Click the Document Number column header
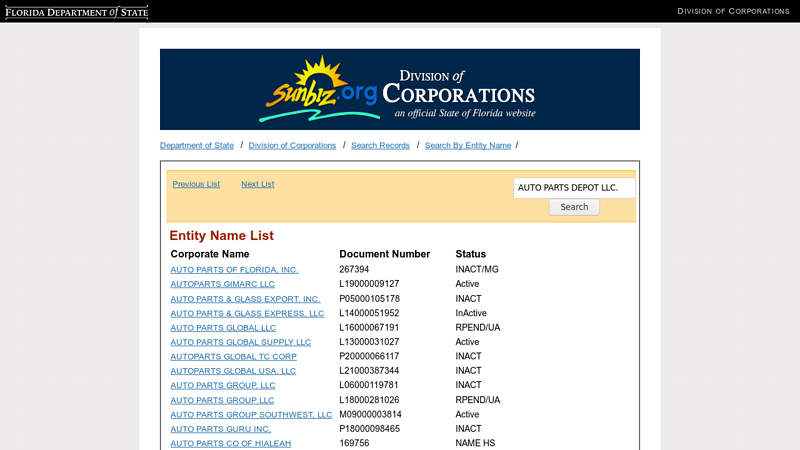Screen dimensions: 800x450 tap(385, 254)
